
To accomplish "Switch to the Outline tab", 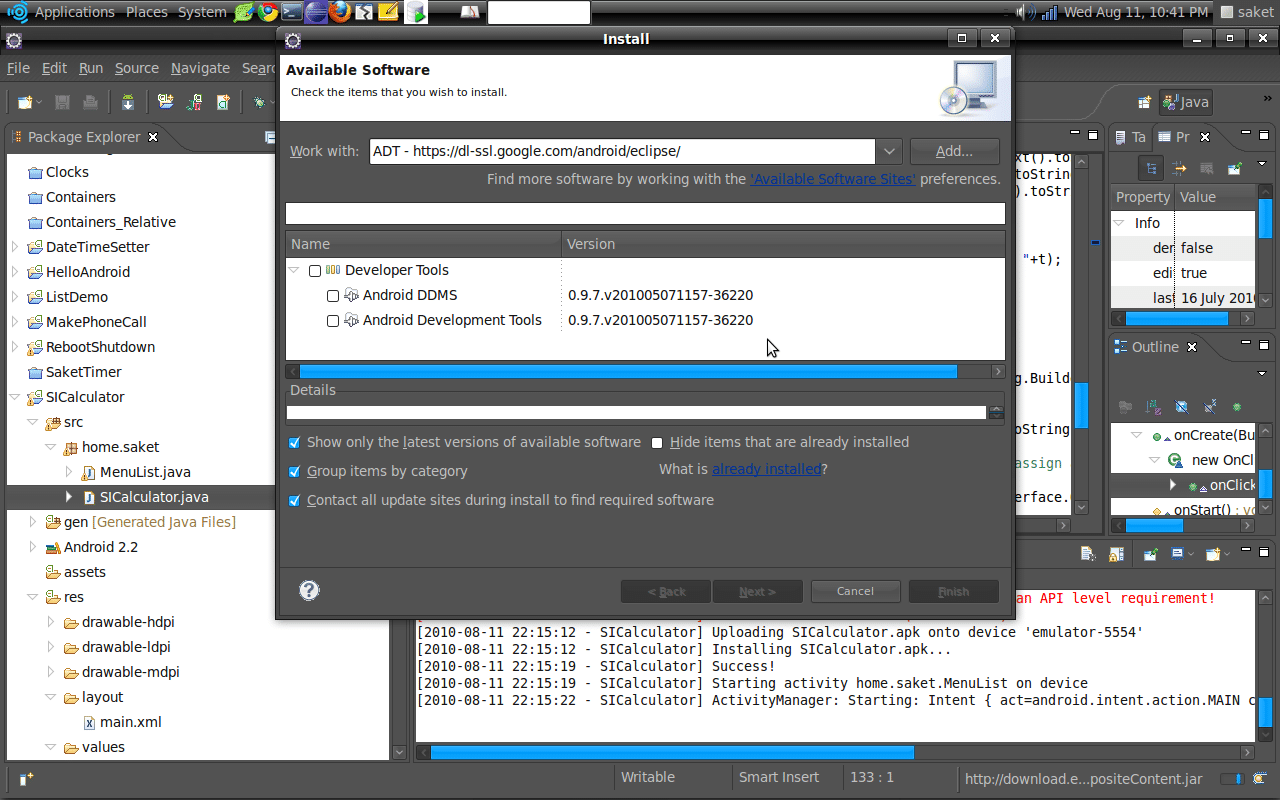I will (x=1154, y=347).
